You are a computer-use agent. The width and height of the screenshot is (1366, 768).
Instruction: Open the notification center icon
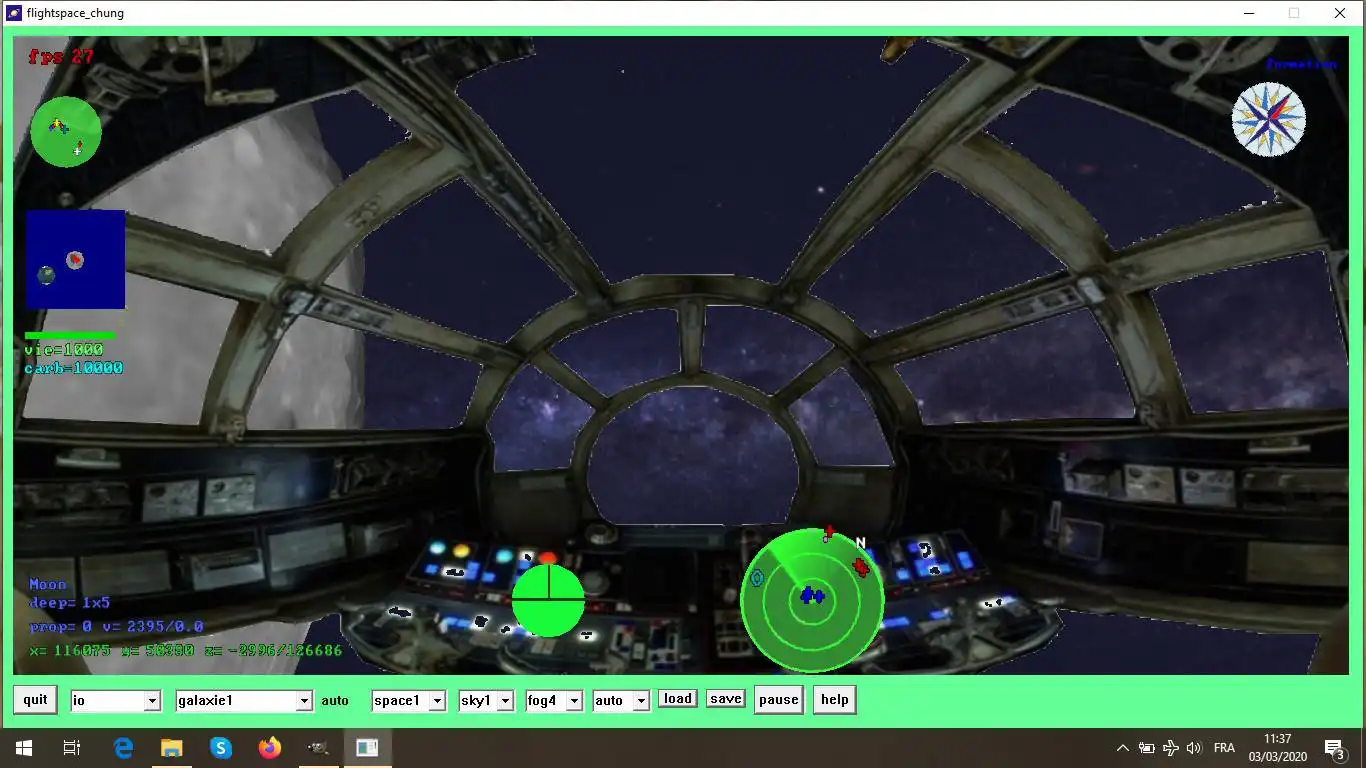(x=1335, y=748)
